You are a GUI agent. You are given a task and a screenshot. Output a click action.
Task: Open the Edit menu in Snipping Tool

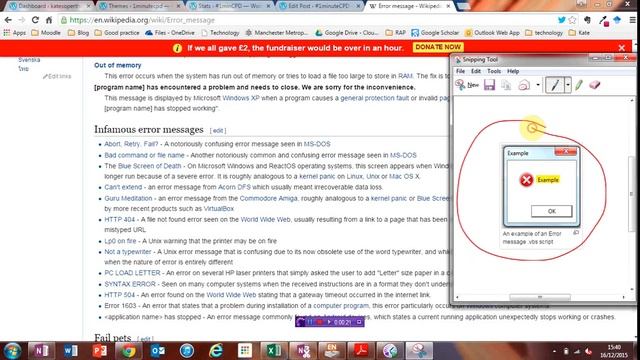pos(476,71)
